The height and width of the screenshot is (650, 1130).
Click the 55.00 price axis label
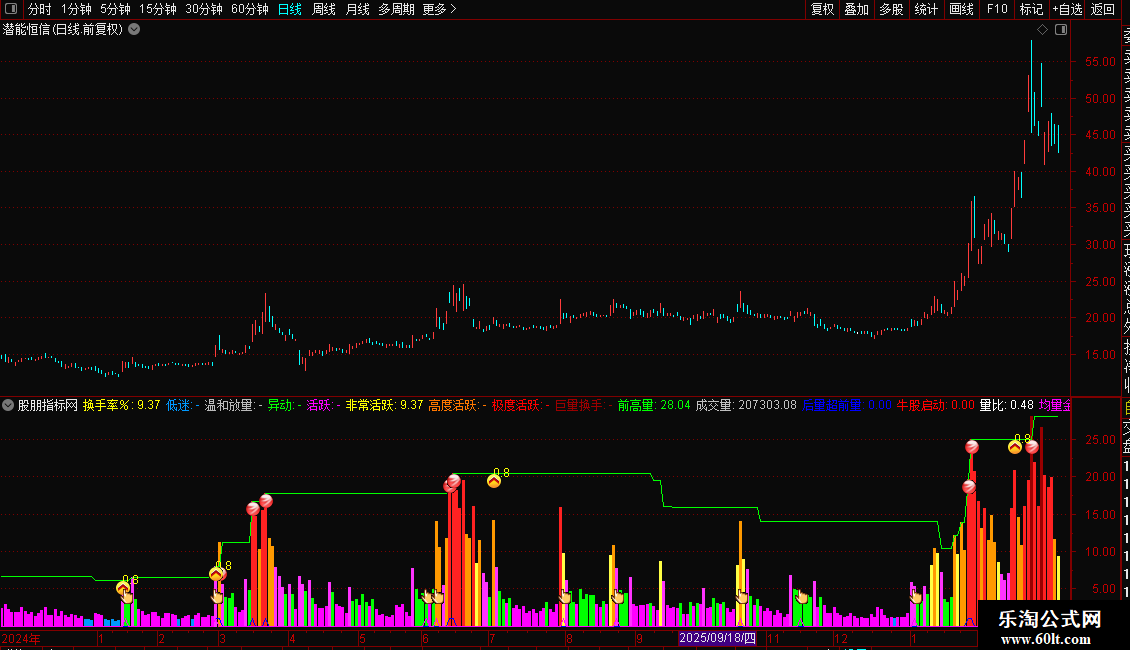[1100, 62]
